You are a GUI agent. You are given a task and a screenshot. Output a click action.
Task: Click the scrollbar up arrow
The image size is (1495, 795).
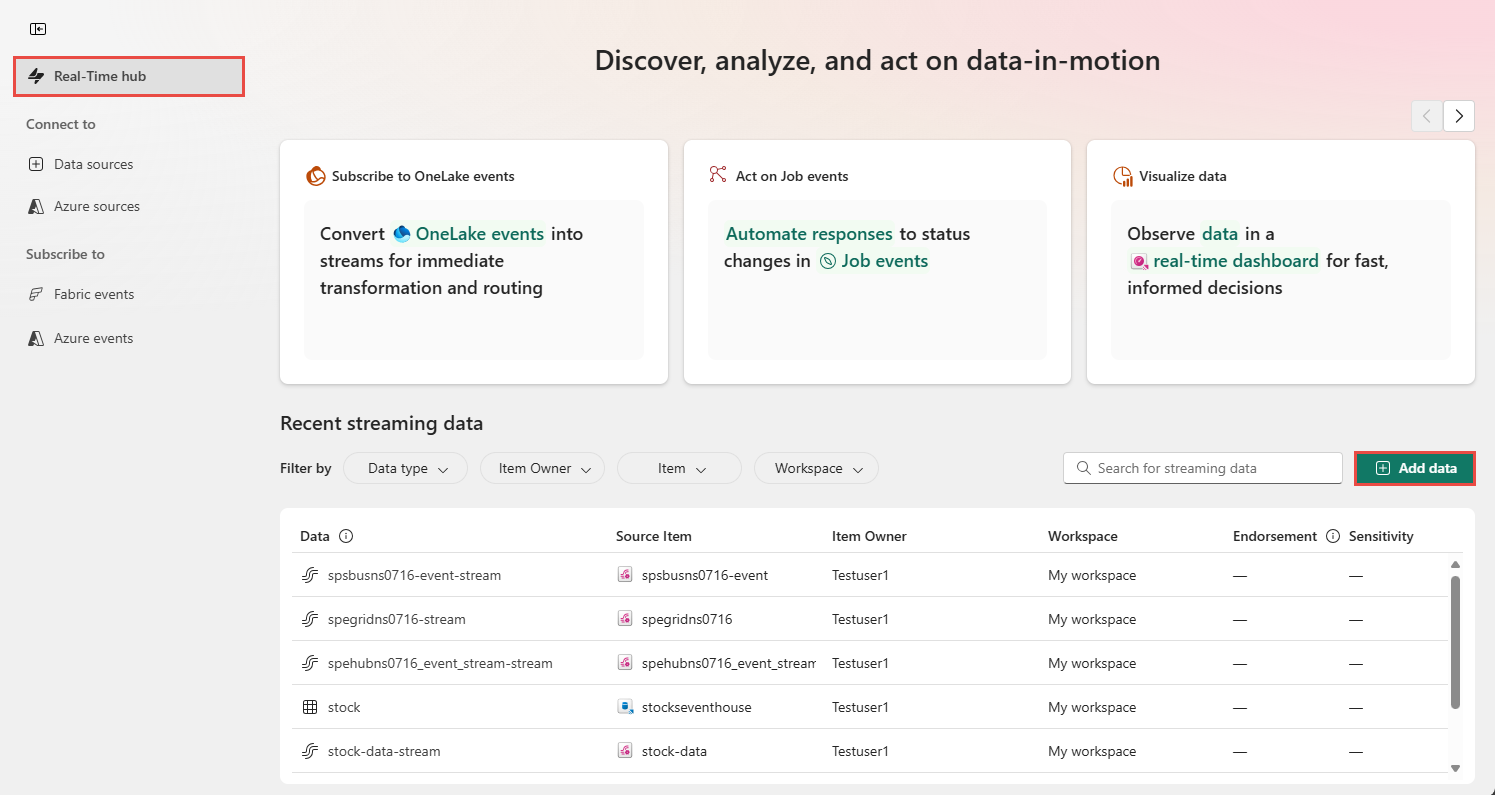pyautogui.click(x=1455, y=565)
